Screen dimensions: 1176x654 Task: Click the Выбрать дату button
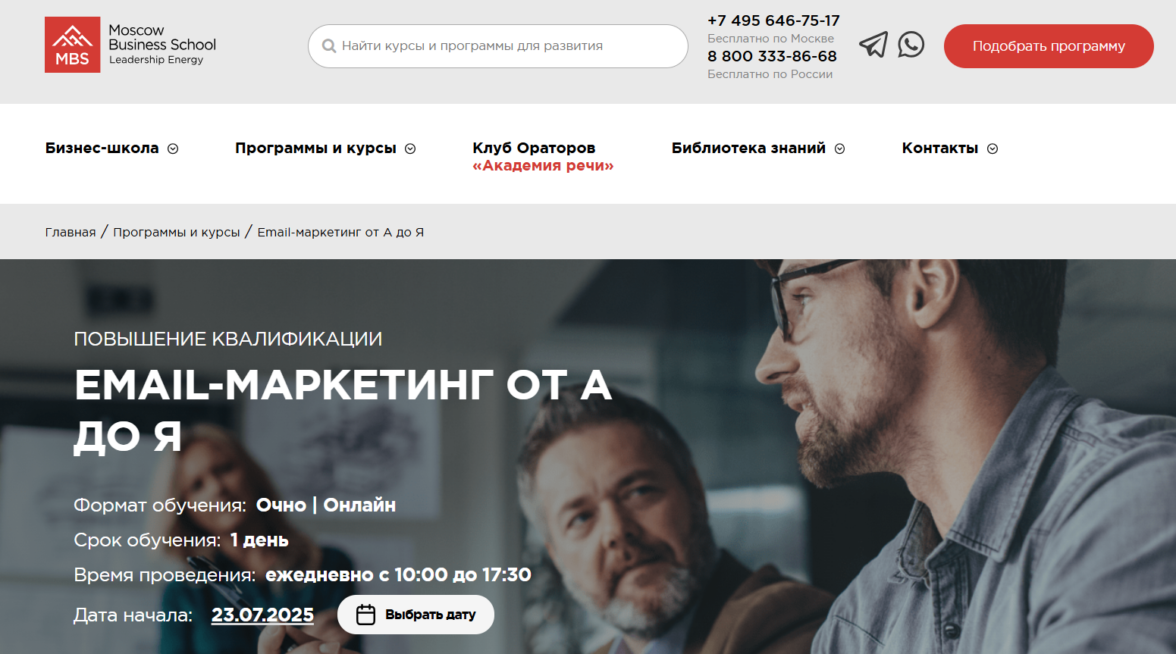[x=416, y=614]
